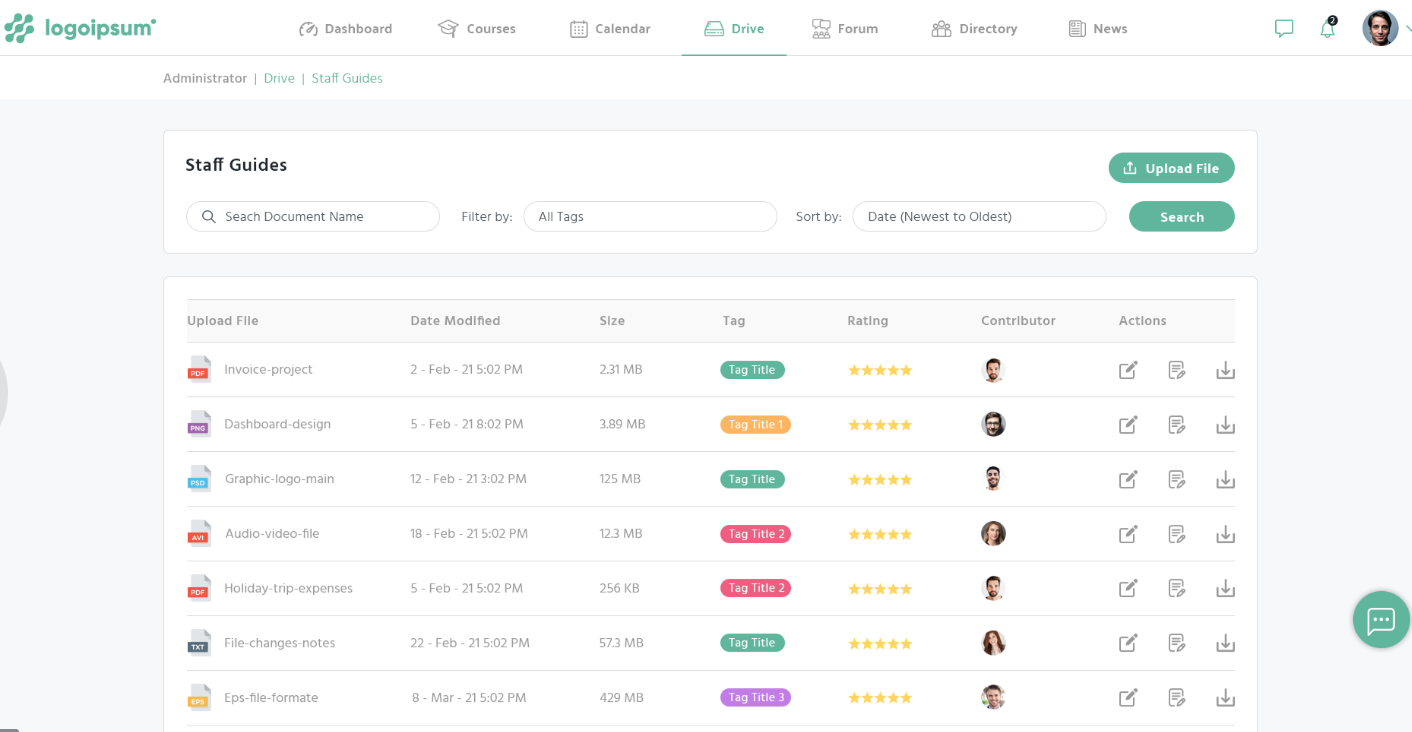1412x732 pixels.
Task: Open notes for Eps-file-formate file
Action: (1177, 698)
